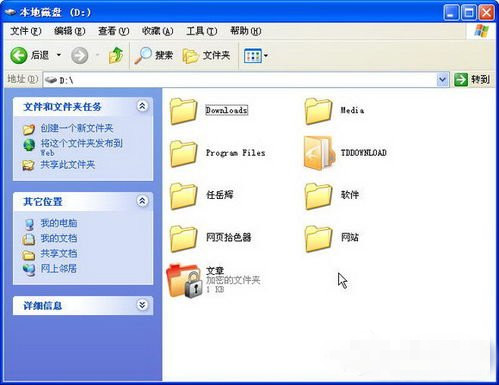Click the TDDOWNLOAD name label
Image resolution: width=499 pixels, height=385 pixels.
pyautogui.click(x=364, y=153)
